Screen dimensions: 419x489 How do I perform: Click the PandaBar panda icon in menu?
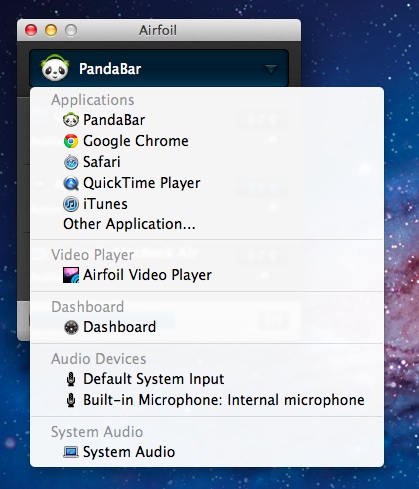coord(71,120)
